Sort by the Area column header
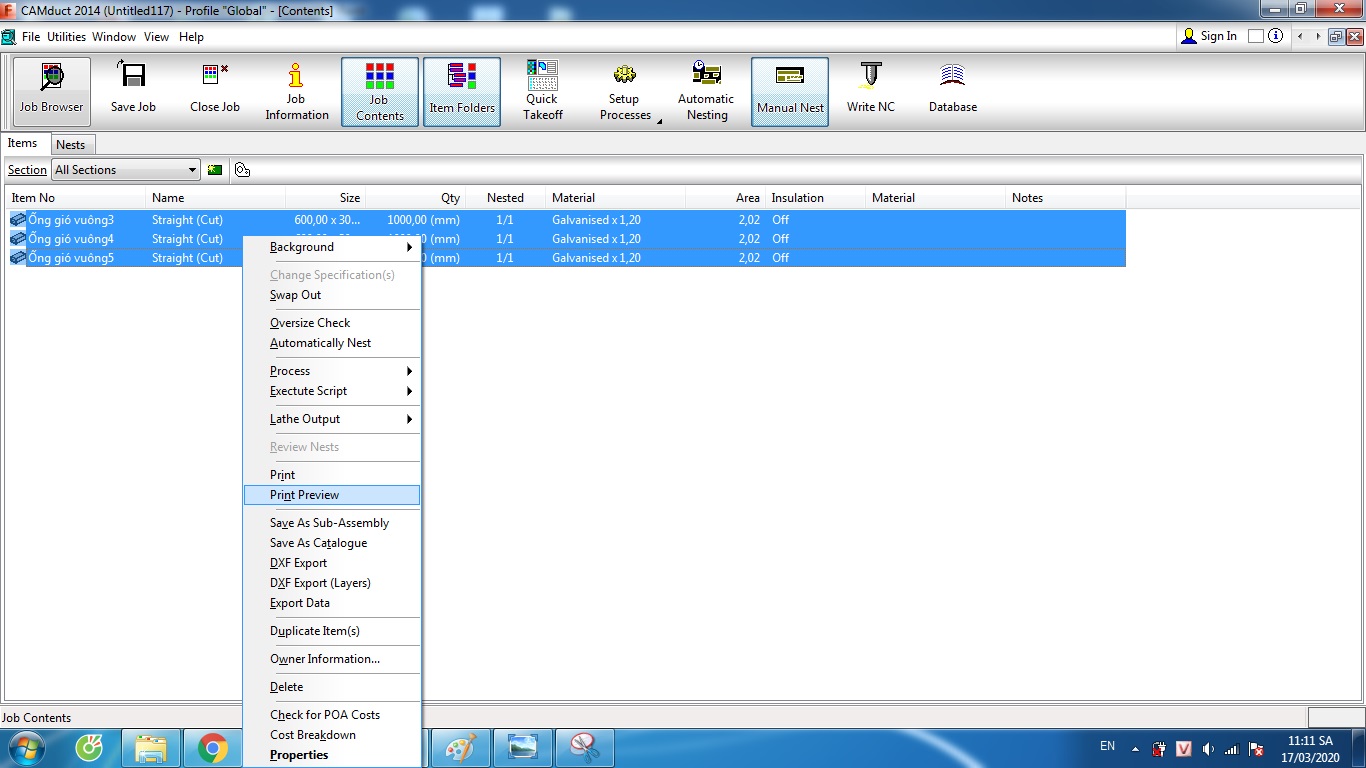Screen dimensions: 1366x768 coord(726,198)
